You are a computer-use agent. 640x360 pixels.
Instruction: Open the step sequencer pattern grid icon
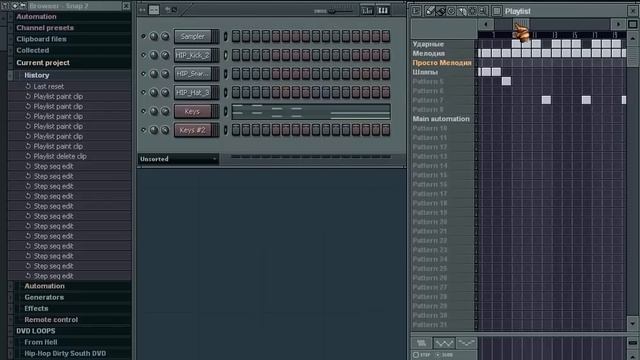154,10
